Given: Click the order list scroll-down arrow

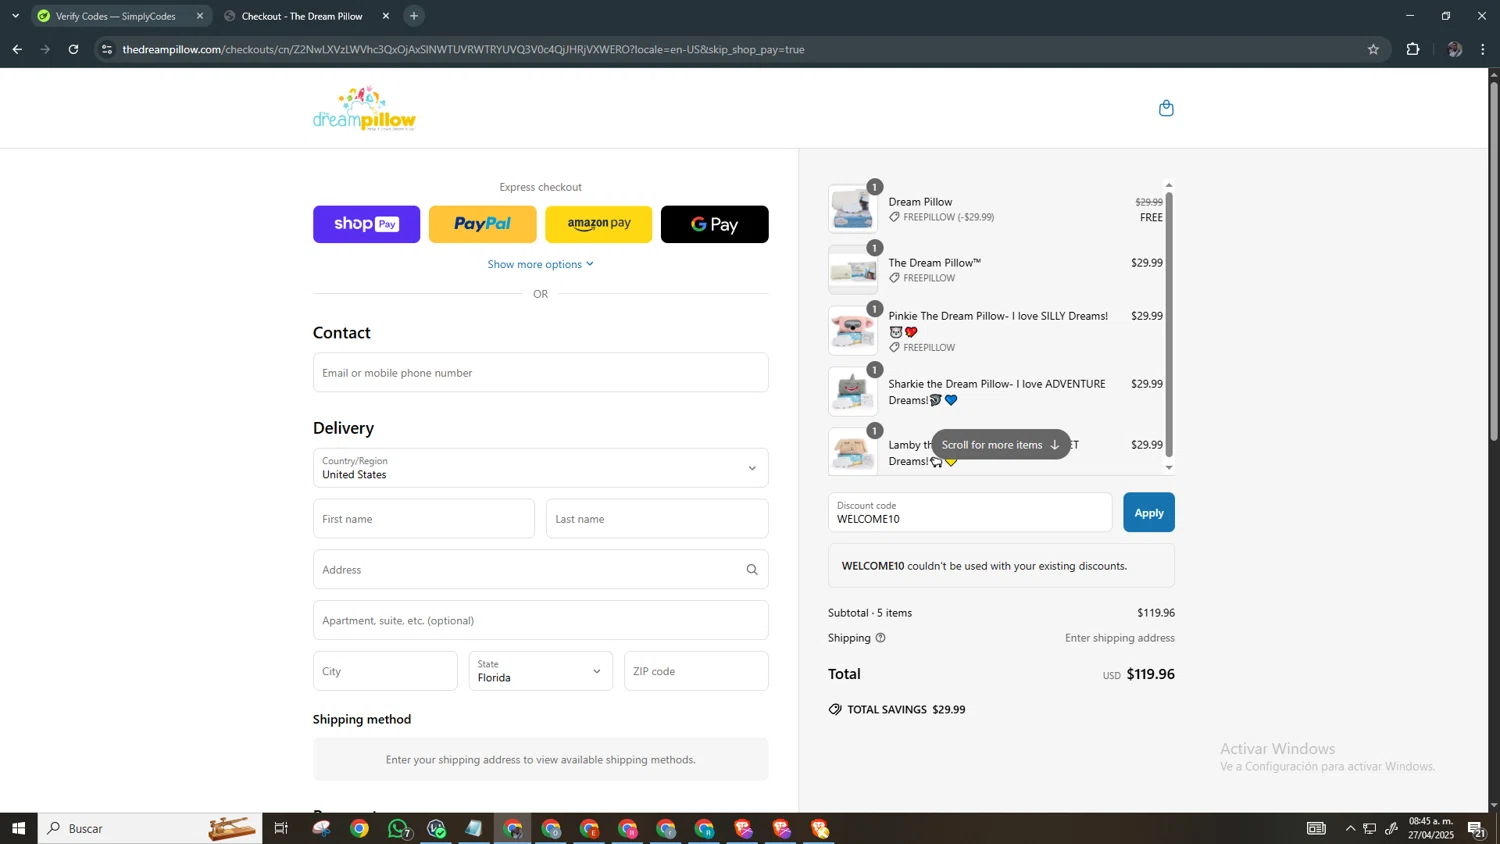Looking at the screenshot, I should (1169, 468).
